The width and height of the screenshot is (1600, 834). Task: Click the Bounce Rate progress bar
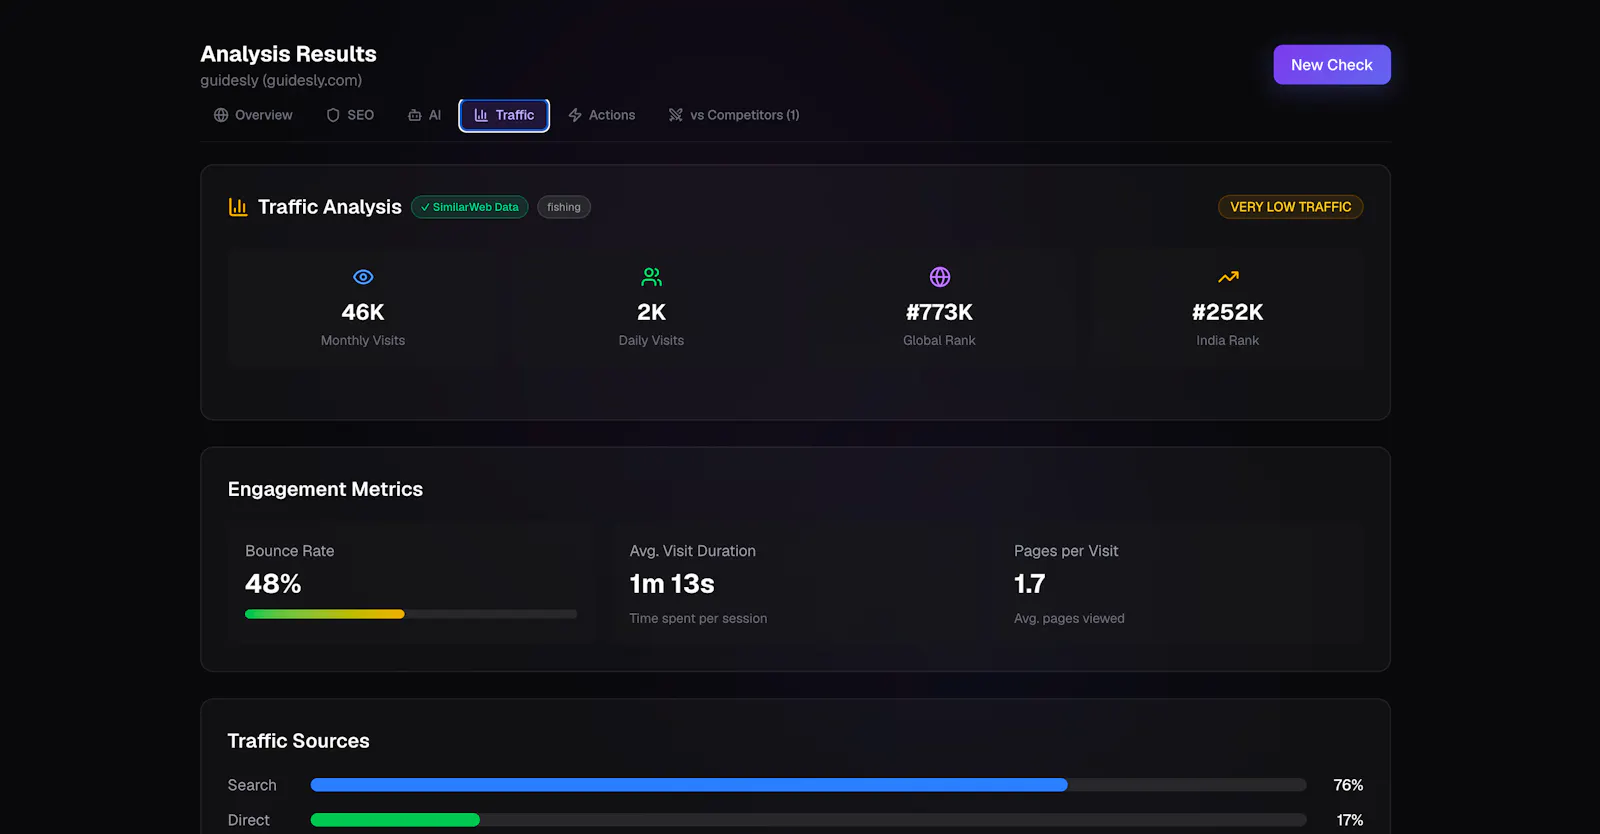[411, 614]
